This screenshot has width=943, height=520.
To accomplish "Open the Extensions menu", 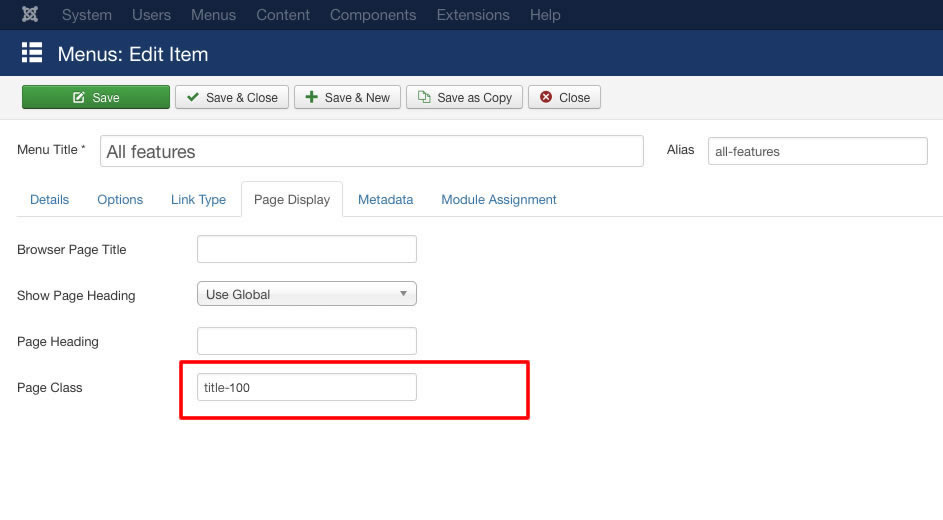I will tap(473, 15).
